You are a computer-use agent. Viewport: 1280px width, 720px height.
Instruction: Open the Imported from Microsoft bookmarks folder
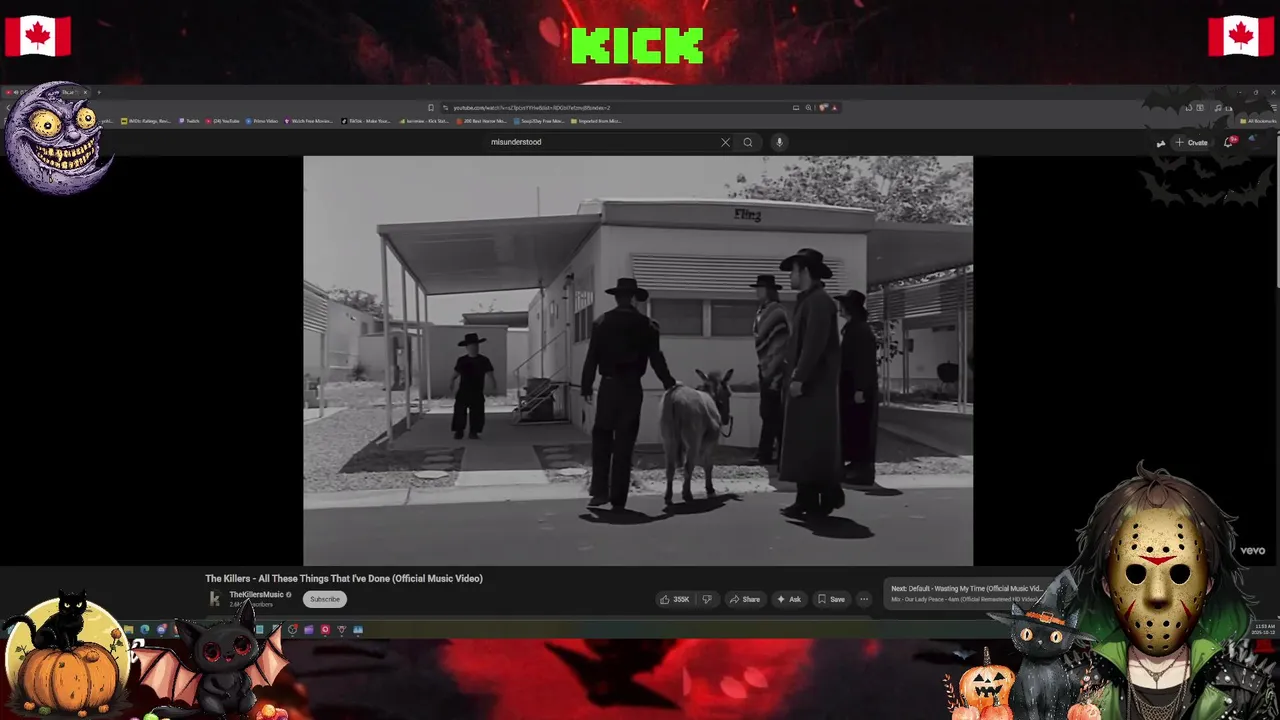[597, 121]
